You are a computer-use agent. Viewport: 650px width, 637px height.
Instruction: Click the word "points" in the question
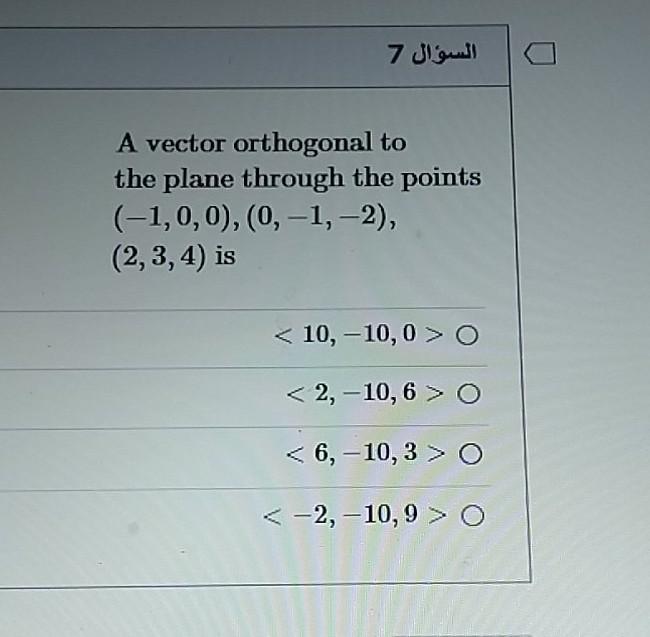click(x=441, y=179)
